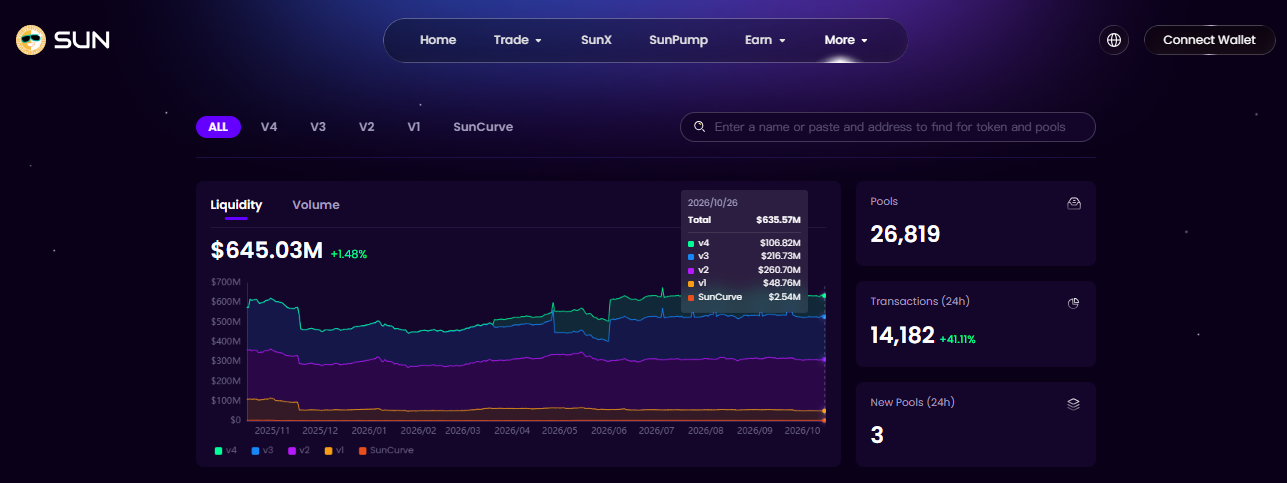
Task: Select the V4 pool filter
Action: click(269, 127)
